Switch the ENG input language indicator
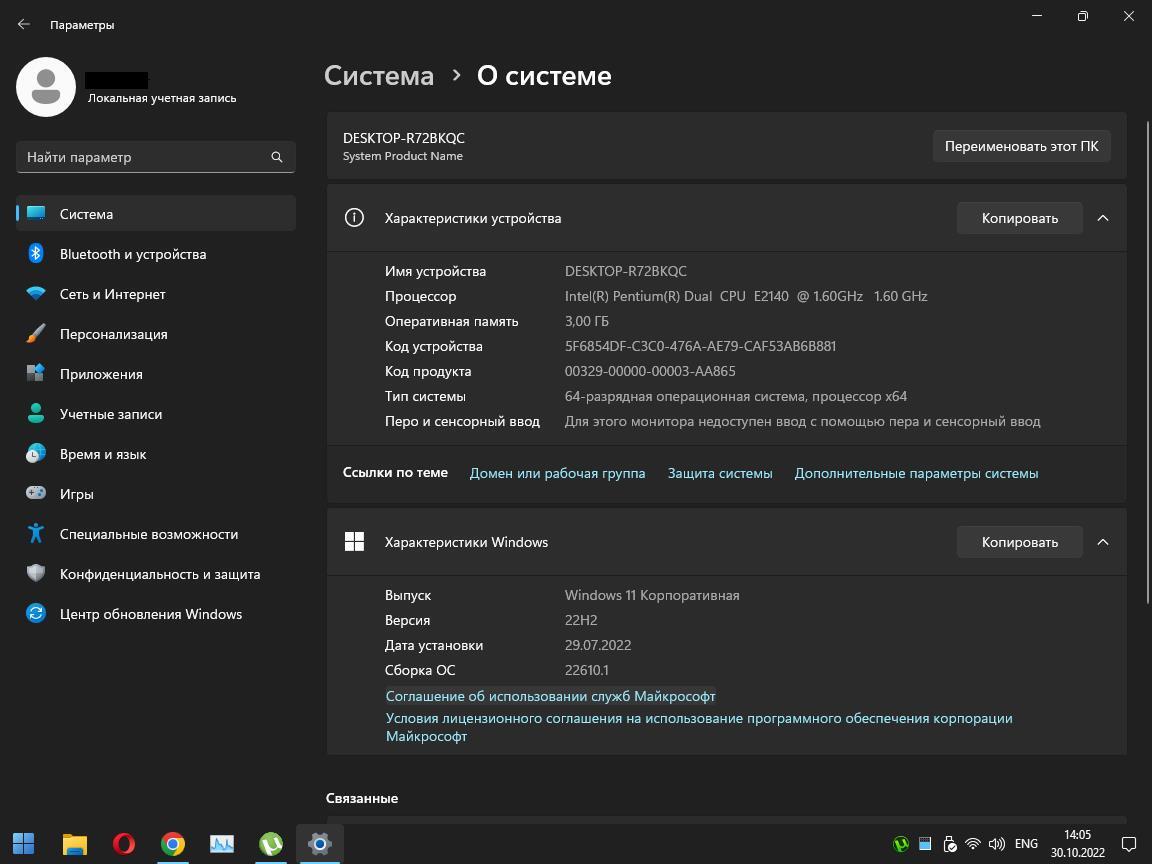Screen dimensions: 1152x864 click(x=1026, y=843)
